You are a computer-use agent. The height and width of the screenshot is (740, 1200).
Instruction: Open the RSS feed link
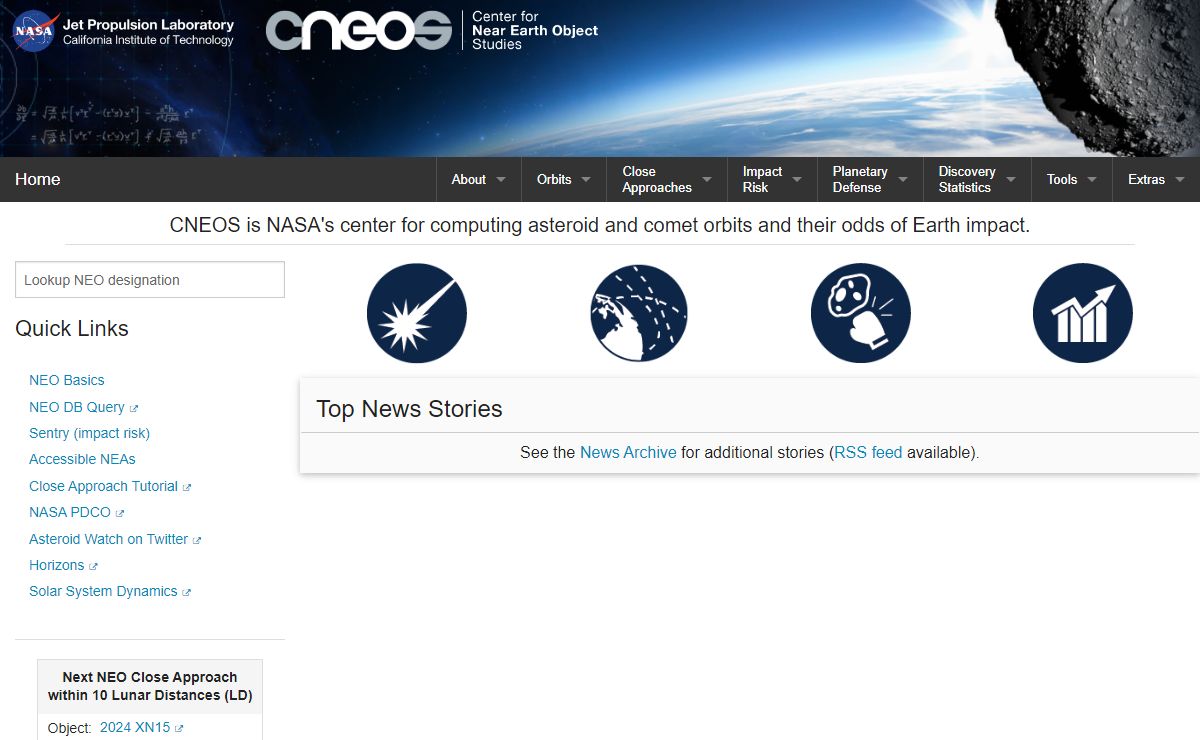(x=868, y=452)
